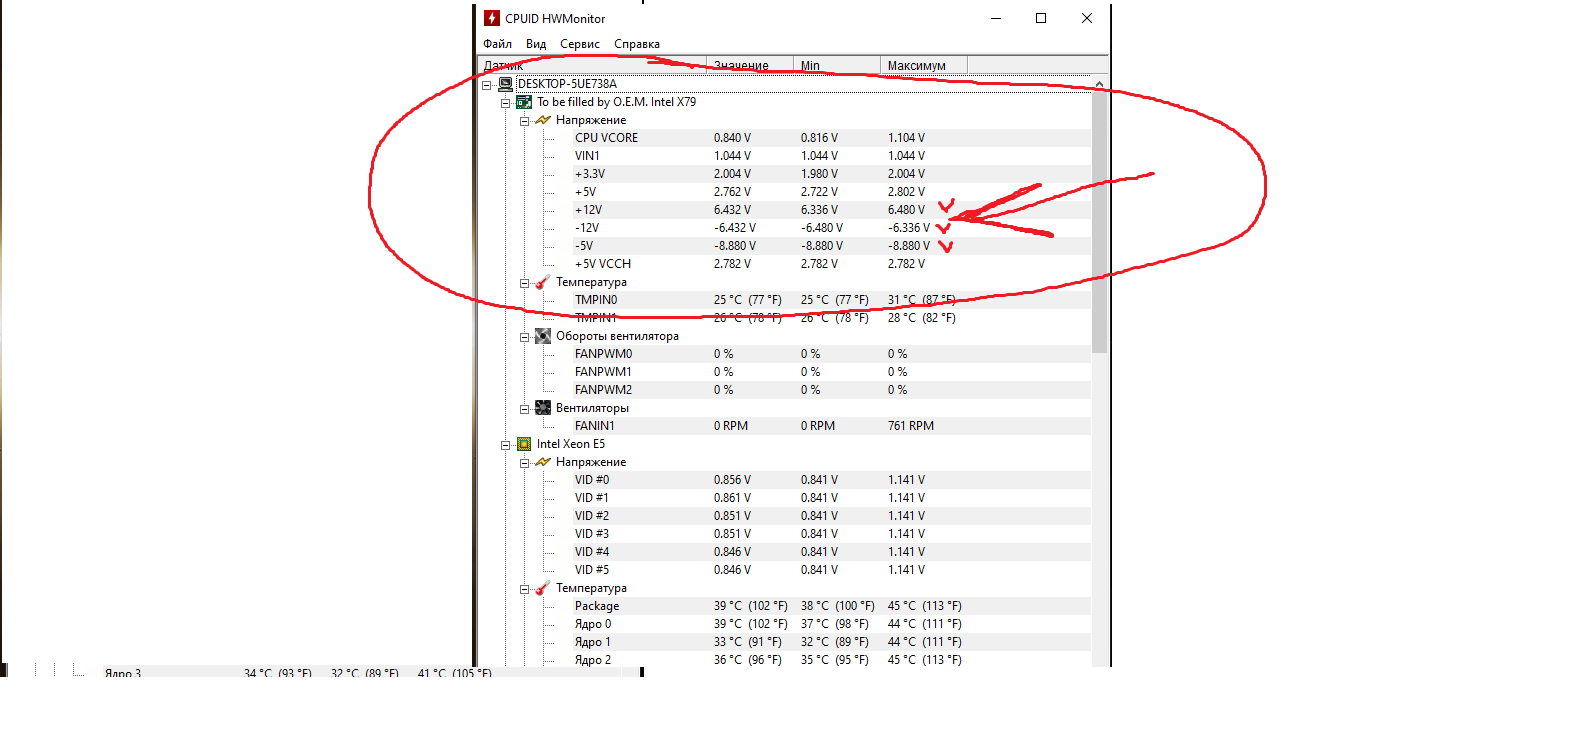Select the DESKTOP-5UE738A computer icon
The height and width of the screenshot is (755, 1594).
pos(506,84)
